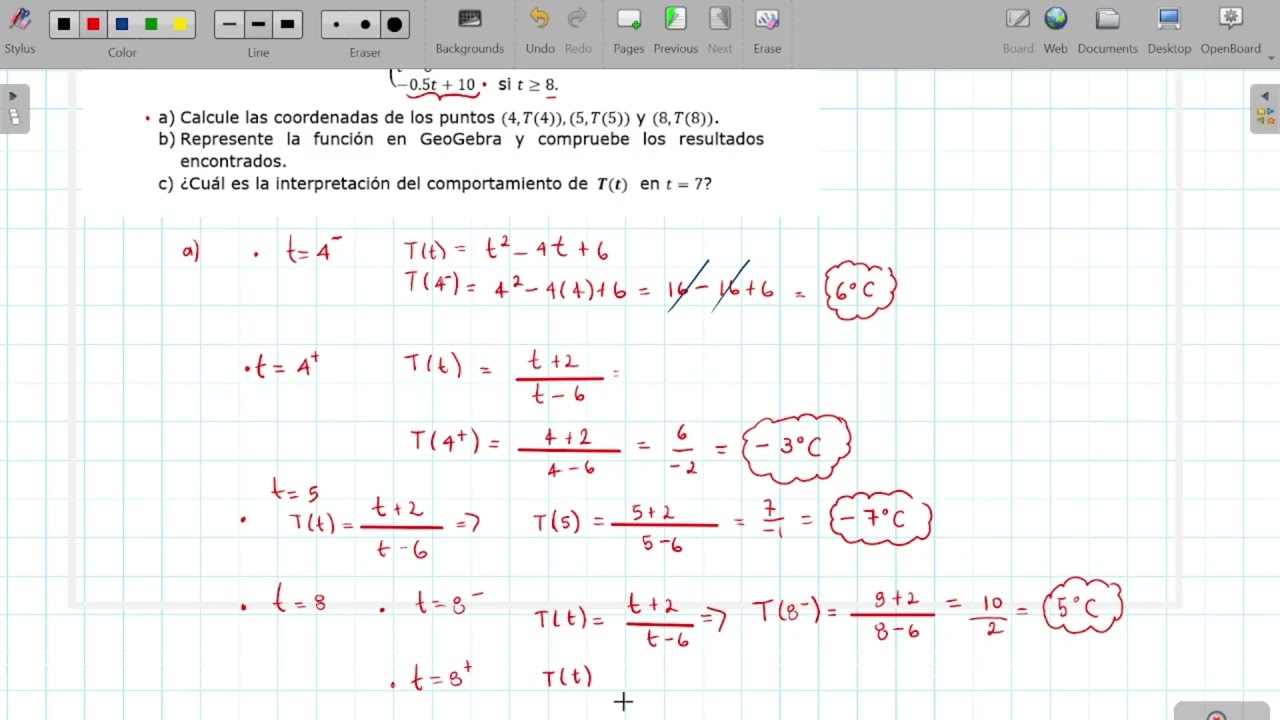Click the text 'Calcule las coordenadas de los puntos'
This screenshot has width=1280, height=720.
(338, 117)
